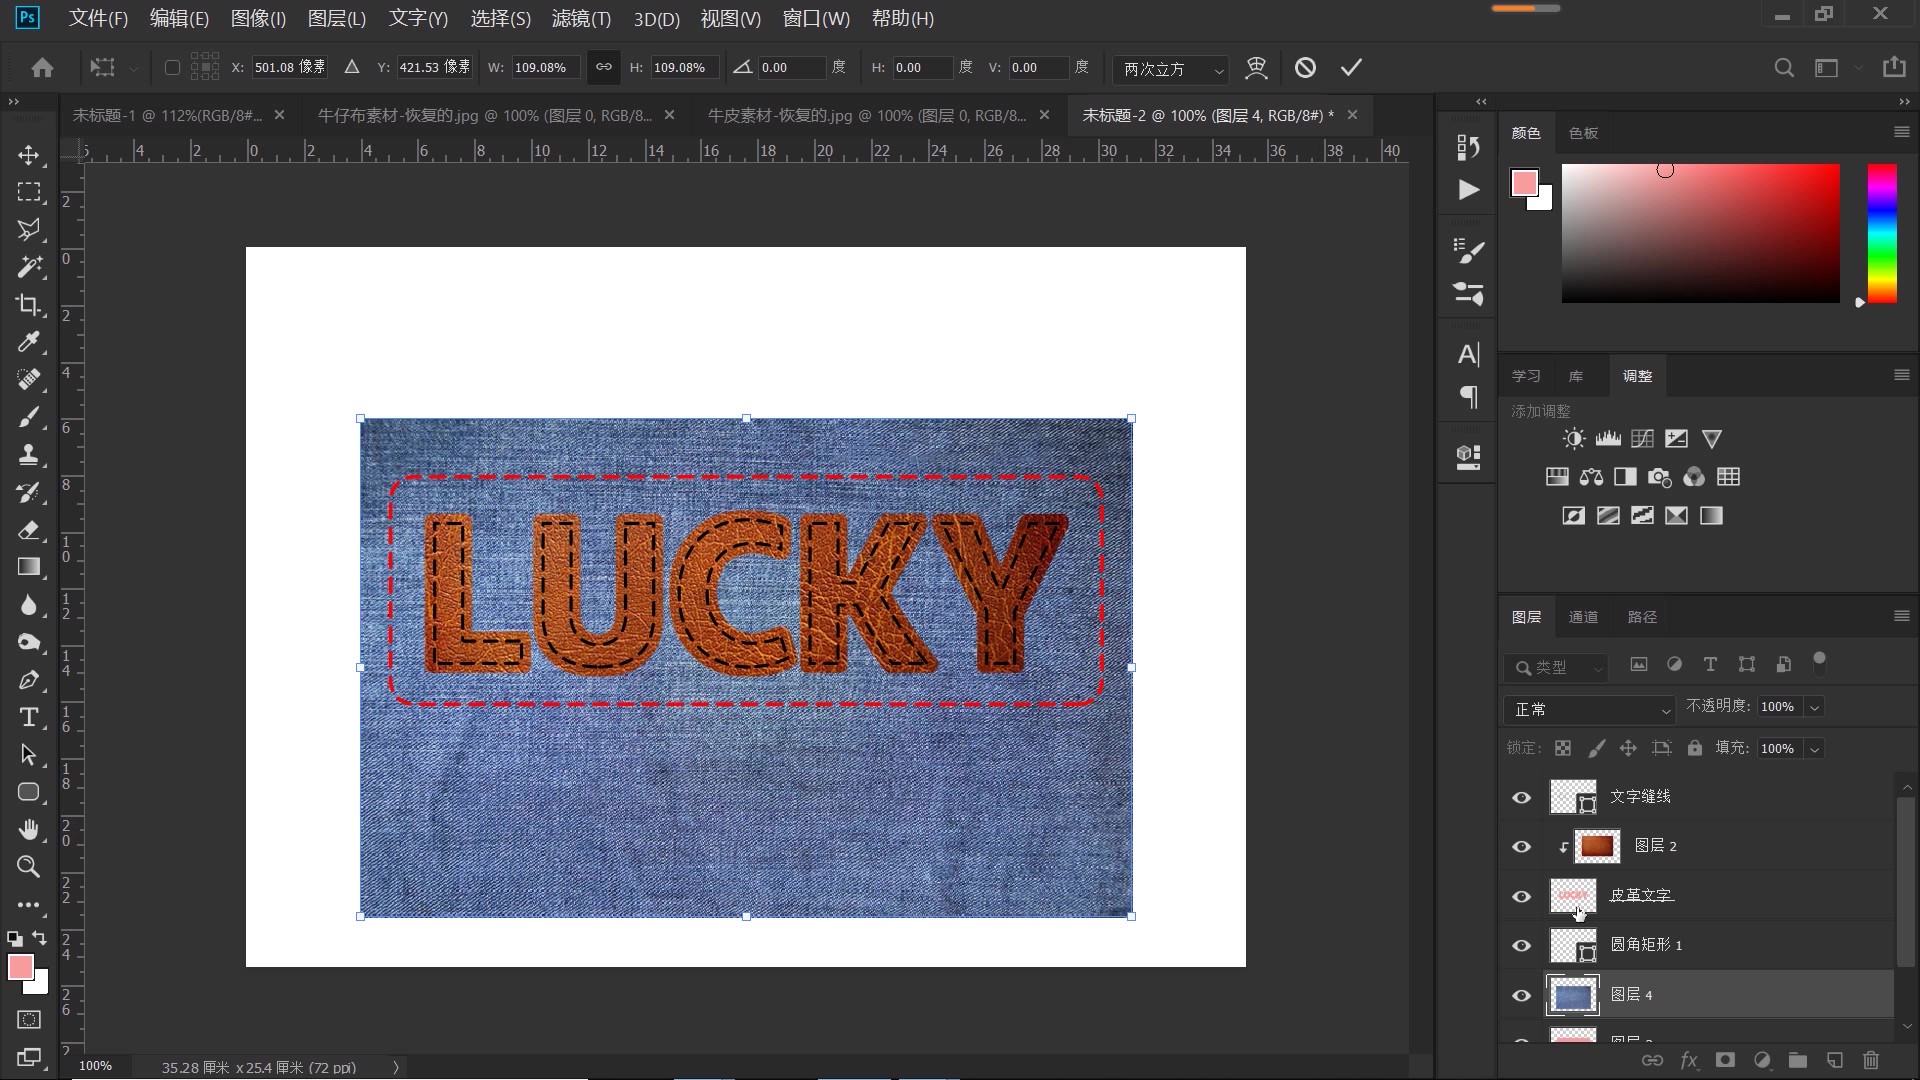1920x1080 pixels.
Task: Click the X position input field
Action: [x=288, y=67]
